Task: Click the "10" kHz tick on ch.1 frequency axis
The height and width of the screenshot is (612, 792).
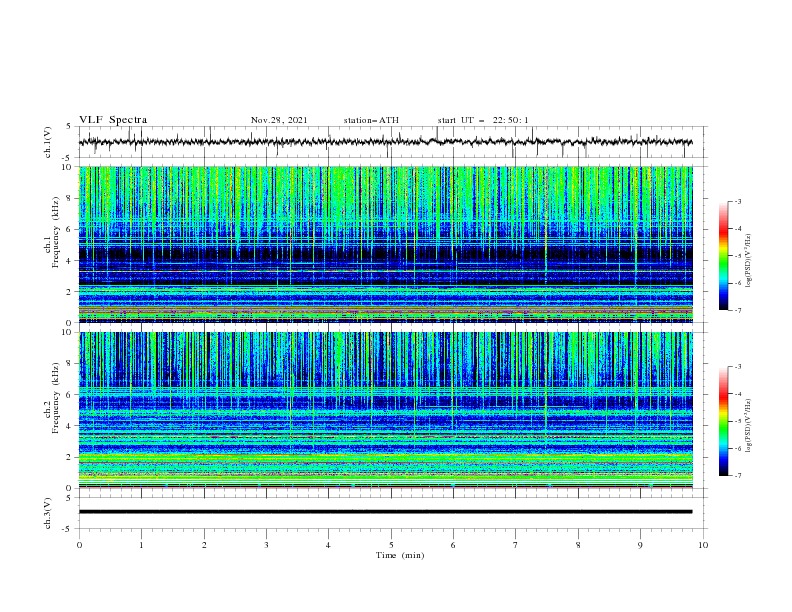Action: pos(68,167)
